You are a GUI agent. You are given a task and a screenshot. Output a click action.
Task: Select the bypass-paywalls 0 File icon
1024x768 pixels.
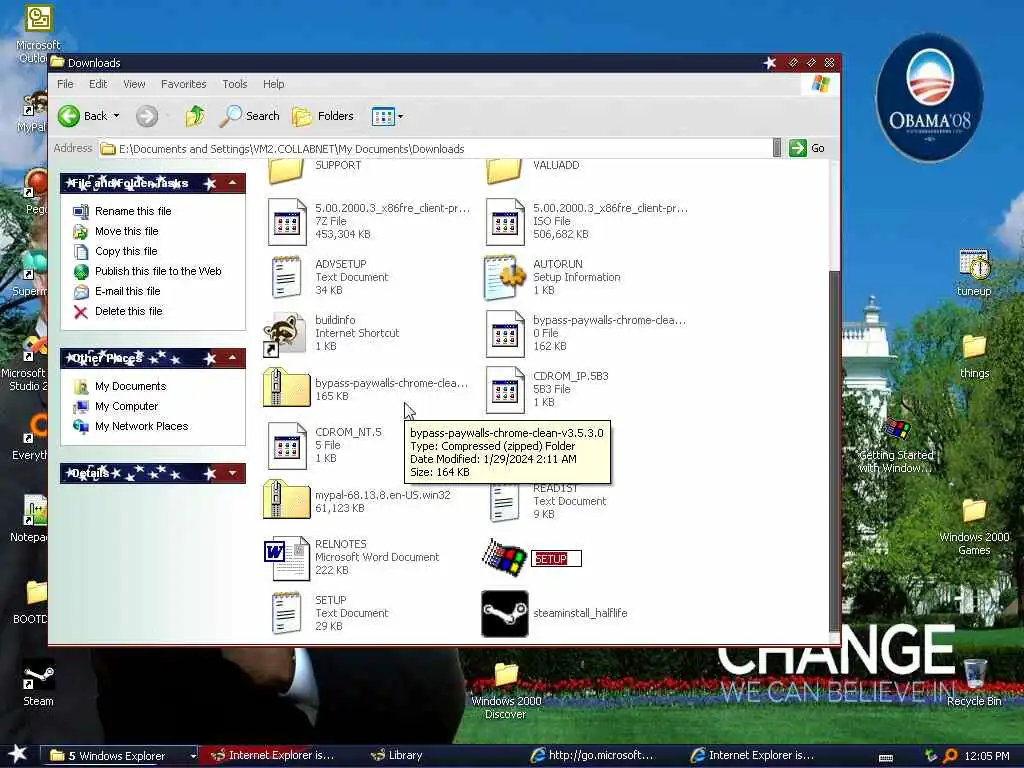[505, 334]
